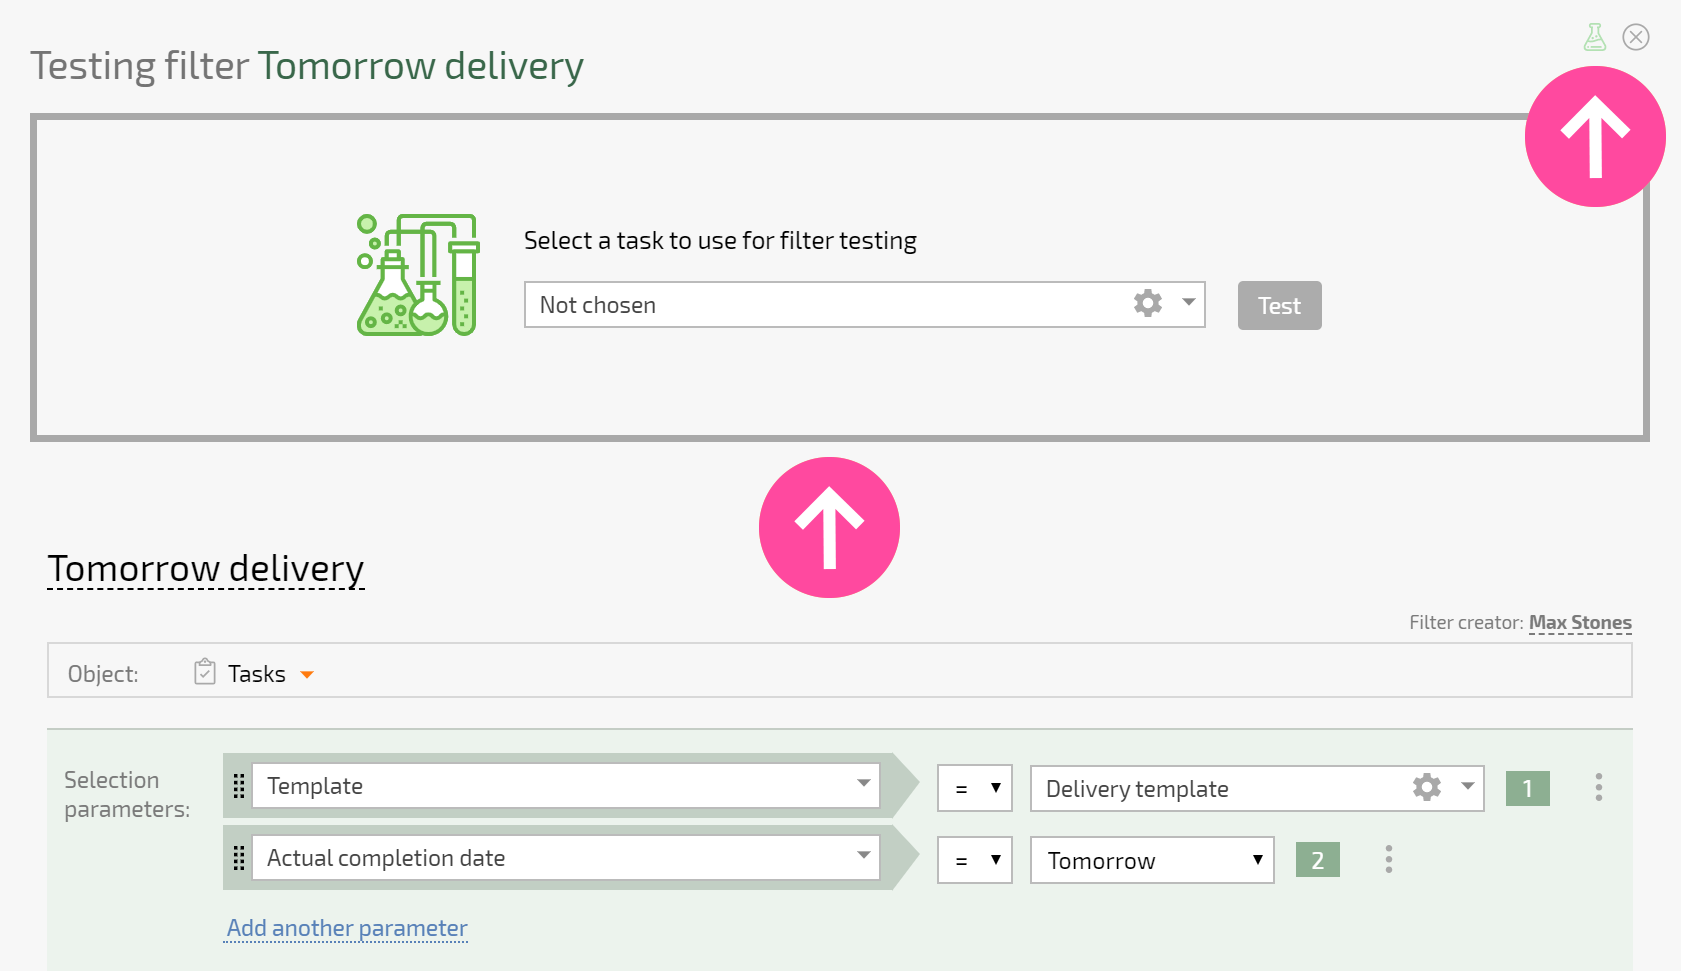Click the gray Test button
1681x971 pixels.
tap(1279, 305)
